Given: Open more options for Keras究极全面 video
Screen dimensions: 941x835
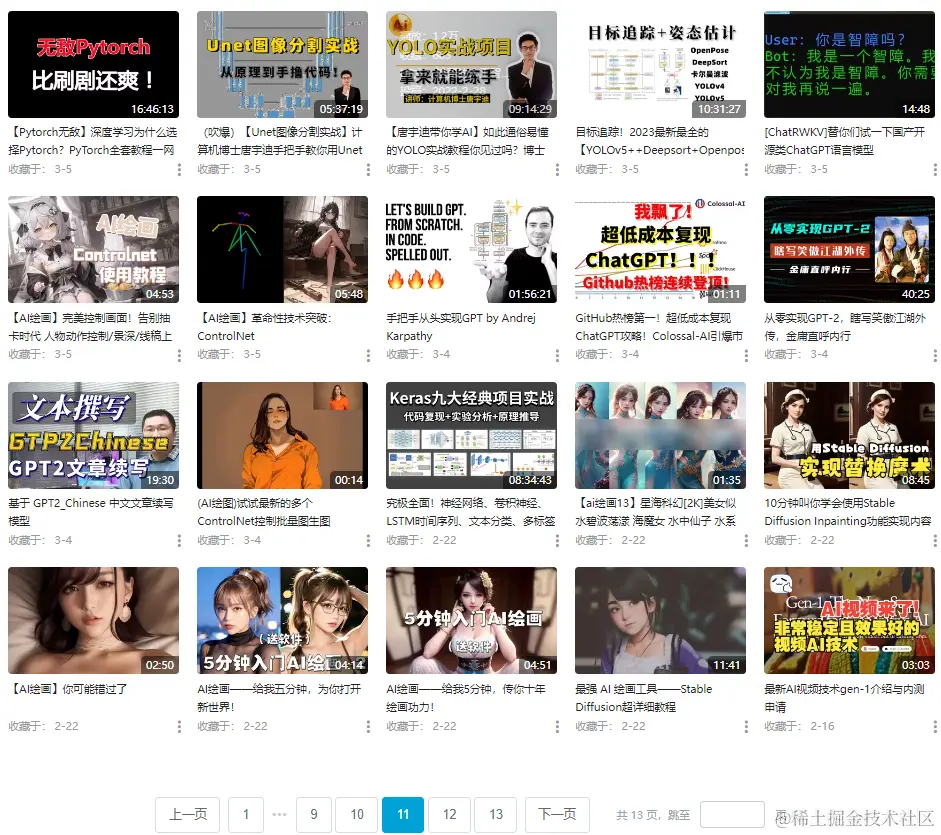Looking at the screenshot, I should 557,541.
